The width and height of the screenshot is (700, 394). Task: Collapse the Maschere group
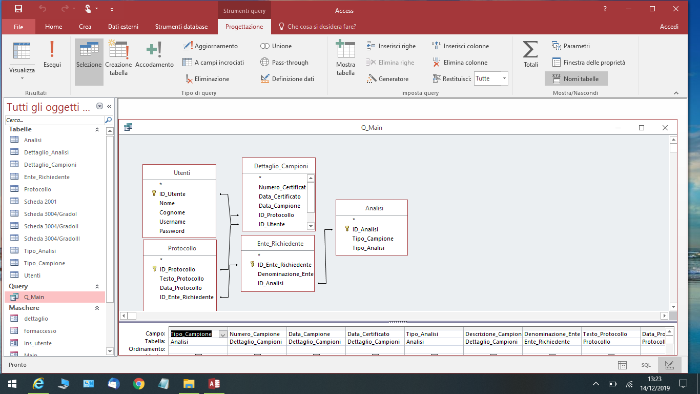[x=97, y=308]
